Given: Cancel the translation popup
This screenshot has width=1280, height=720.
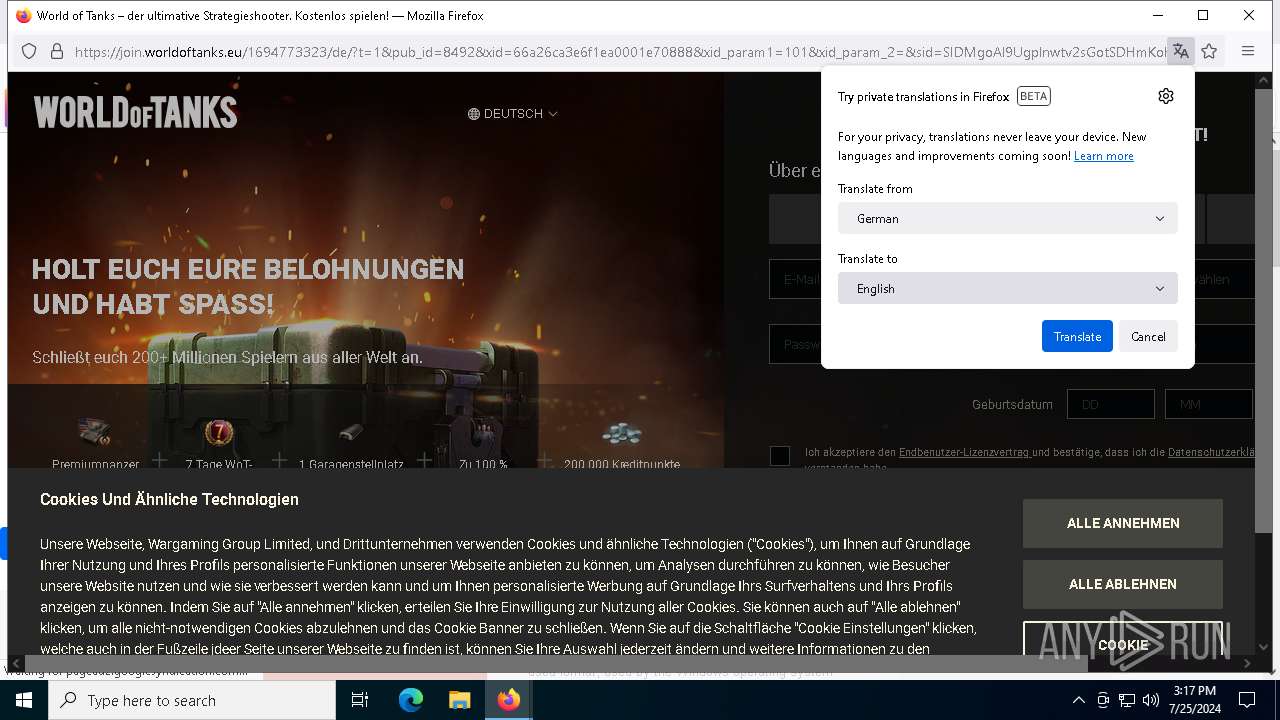Looking at the screenshot, I should 1148,336.
